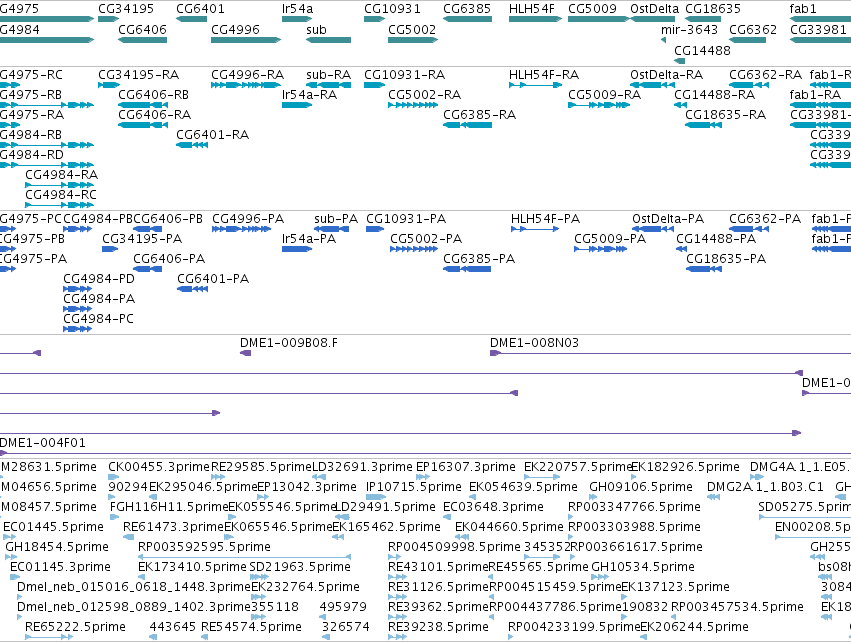
Task: Click the OstDelta-PA protein
Action: pyautogui.click(x=653, y=229)
